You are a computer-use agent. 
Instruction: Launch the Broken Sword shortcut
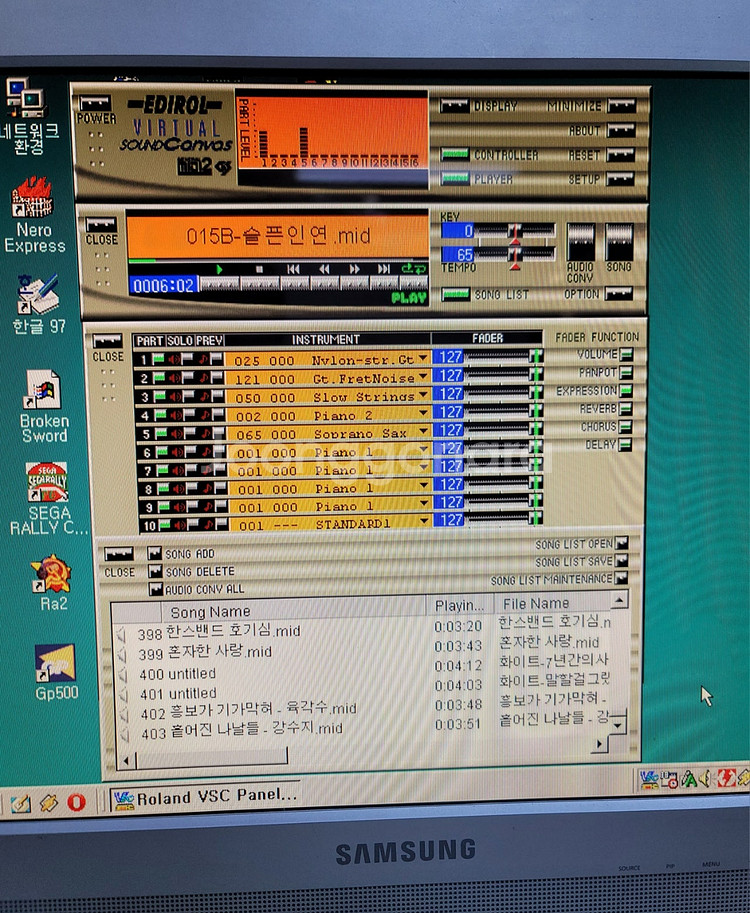43,406
